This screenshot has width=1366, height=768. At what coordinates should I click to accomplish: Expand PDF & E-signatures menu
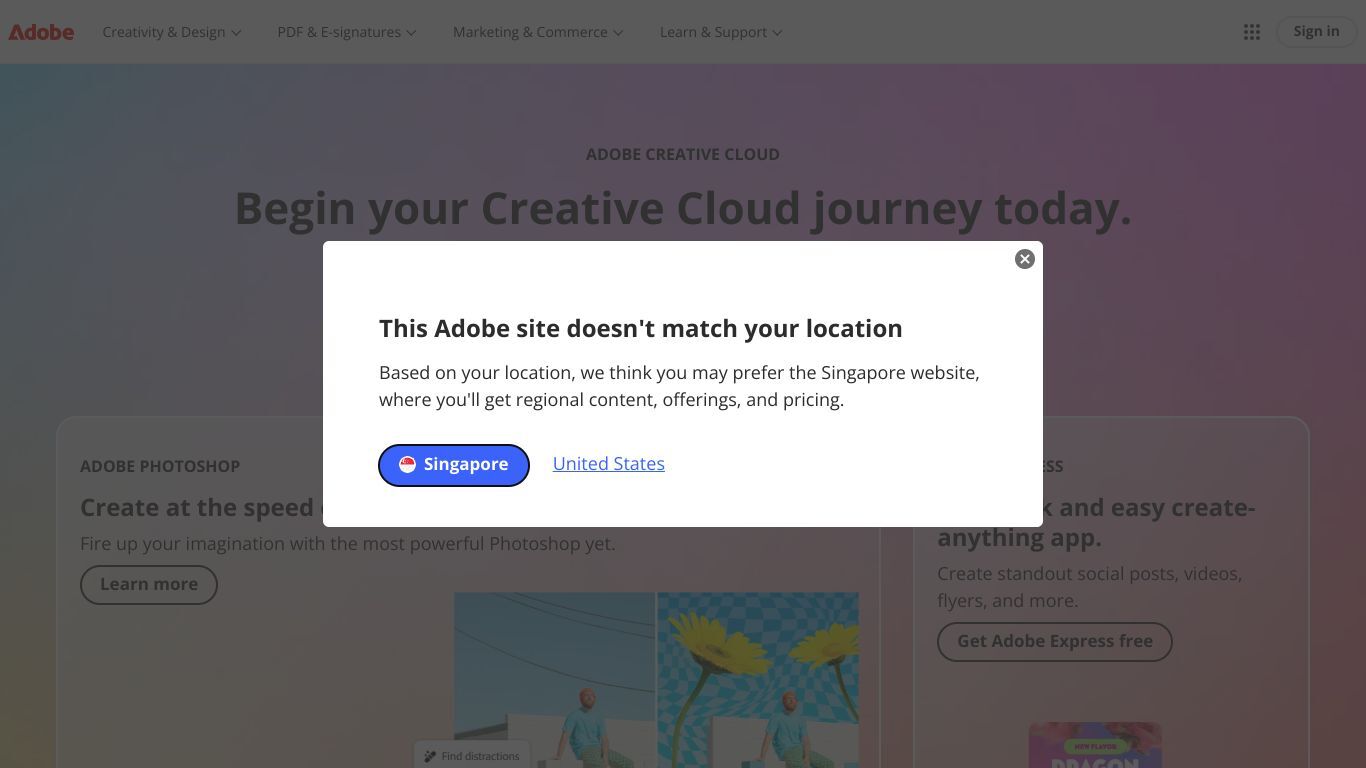point(347,32)
